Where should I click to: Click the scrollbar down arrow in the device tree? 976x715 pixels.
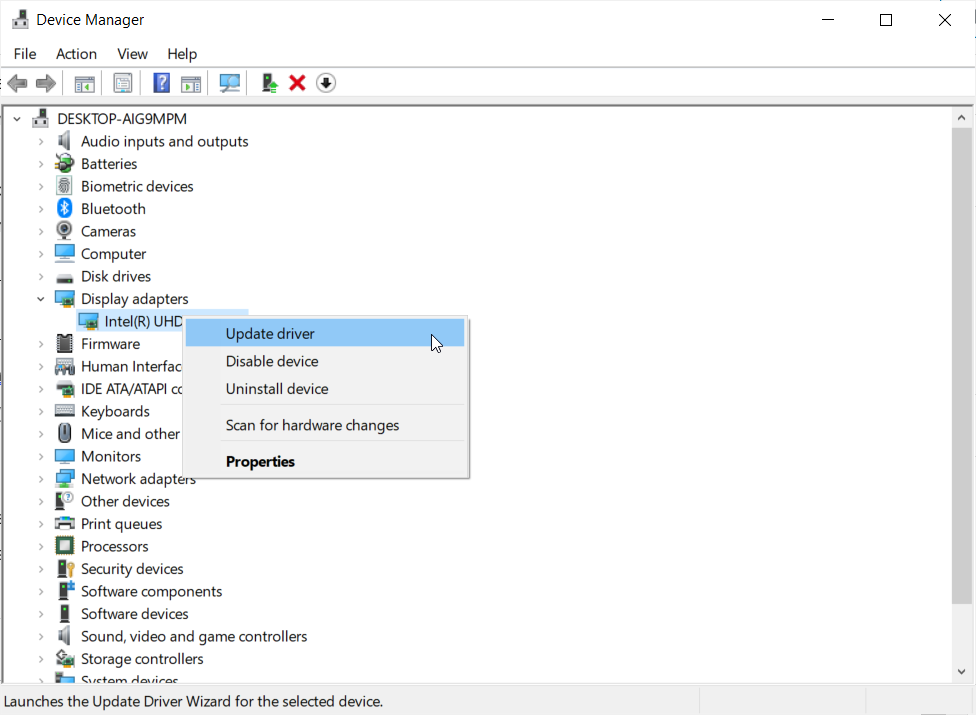[962, 671]
